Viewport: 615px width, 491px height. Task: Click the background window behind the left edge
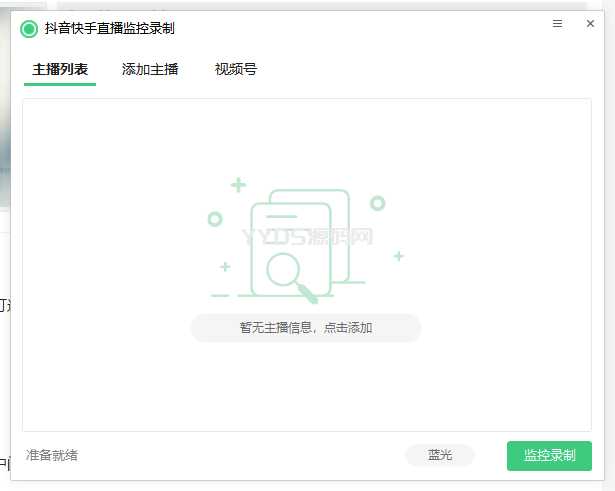pos(5,150)
